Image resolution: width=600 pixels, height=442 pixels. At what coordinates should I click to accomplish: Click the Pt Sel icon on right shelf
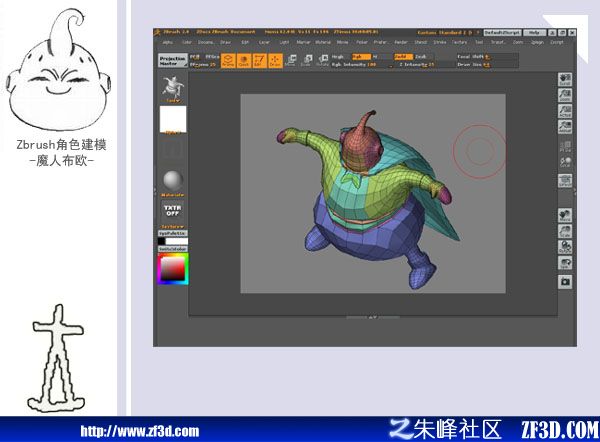(565, 147)
